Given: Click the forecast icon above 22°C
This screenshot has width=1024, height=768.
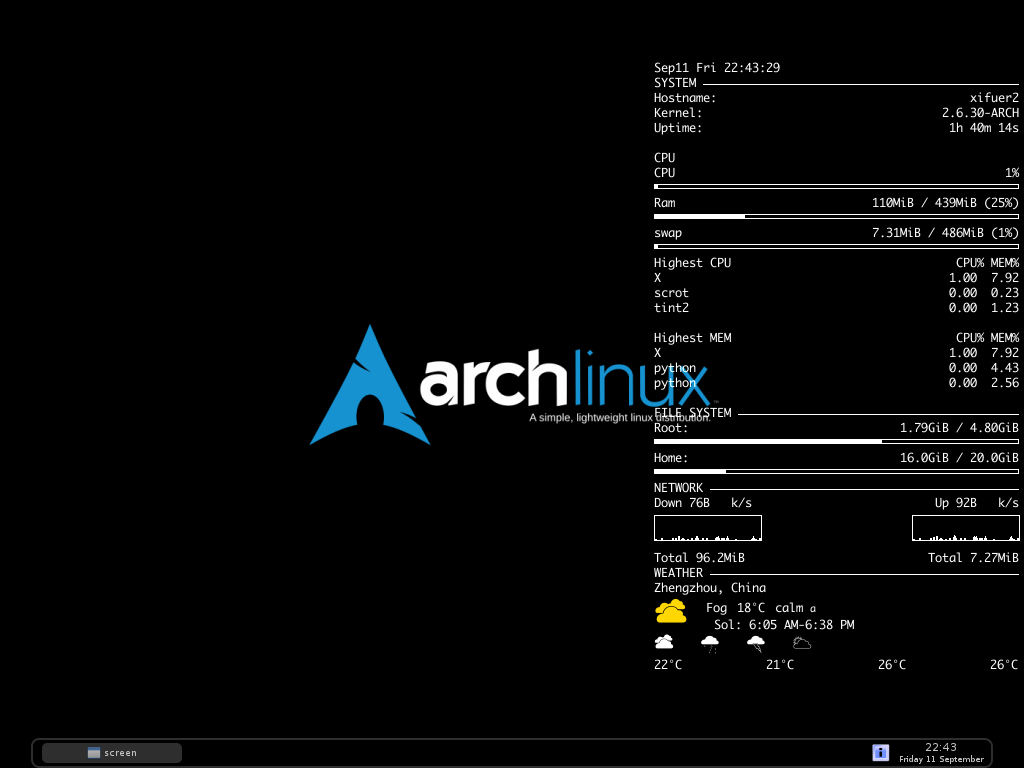Looking at the screenshot, I should point(664,642).
